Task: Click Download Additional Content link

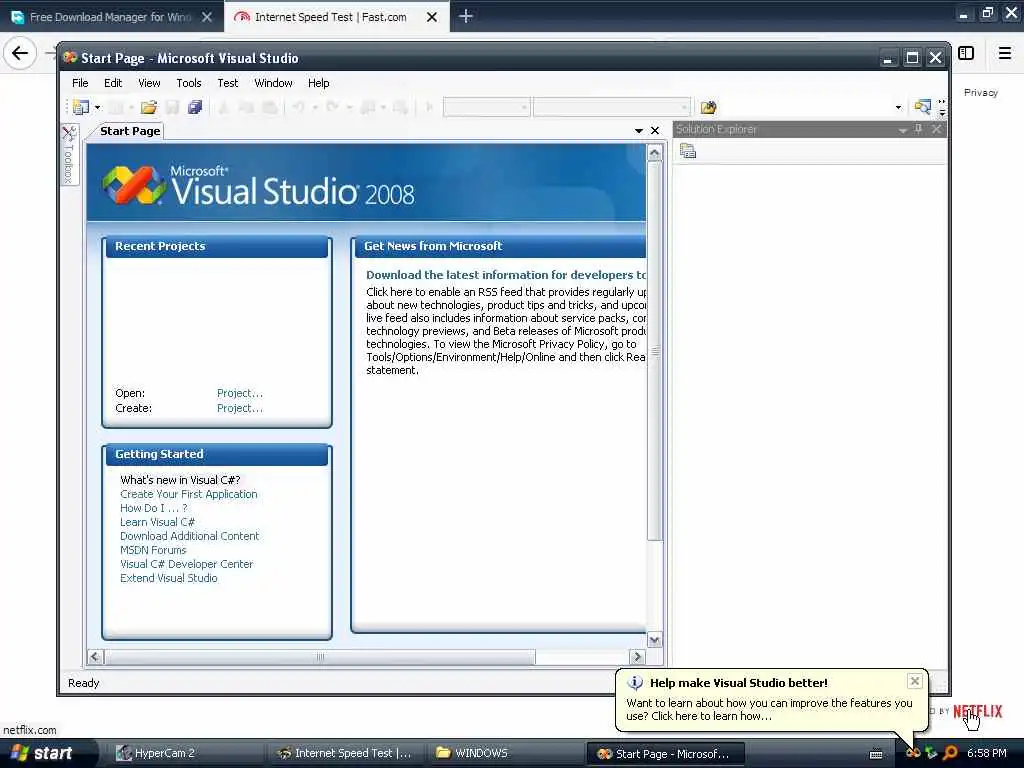Action: click(189, 536)
